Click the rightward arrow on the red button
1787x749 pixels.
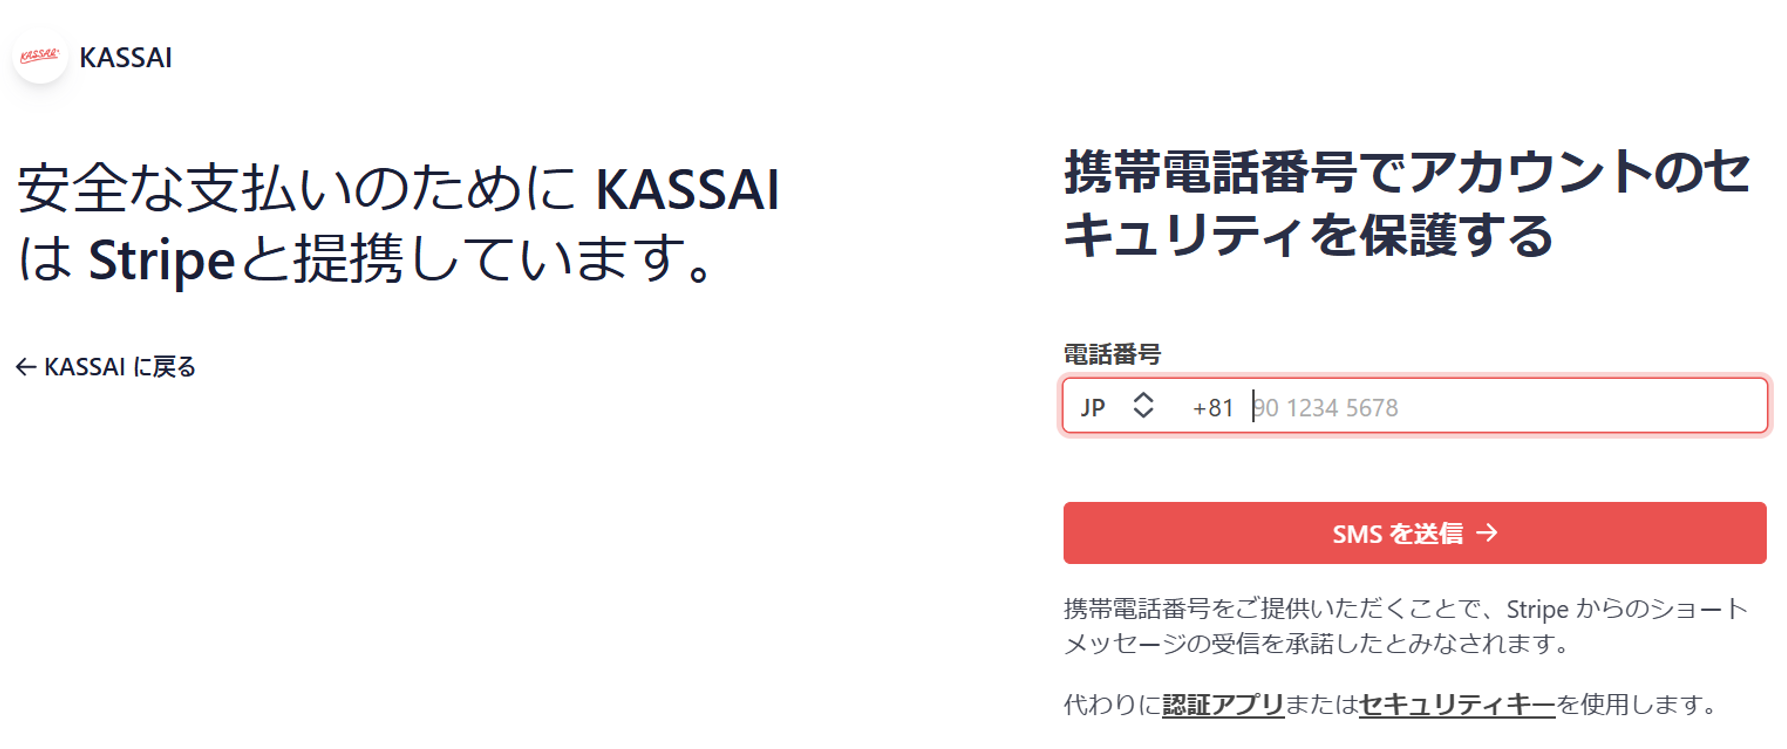coord(1489,534)
